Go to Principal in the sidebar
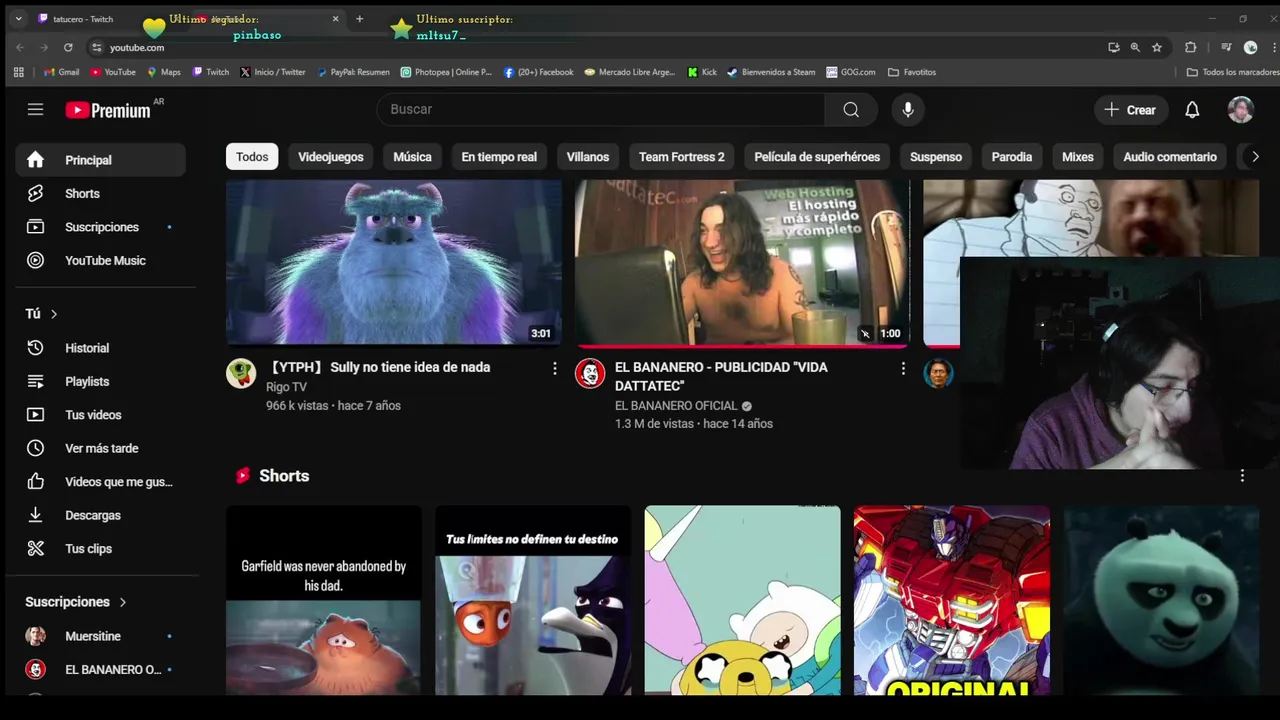Image resolution: width=1280 pixels, height=720 pixels. [100, 160]
